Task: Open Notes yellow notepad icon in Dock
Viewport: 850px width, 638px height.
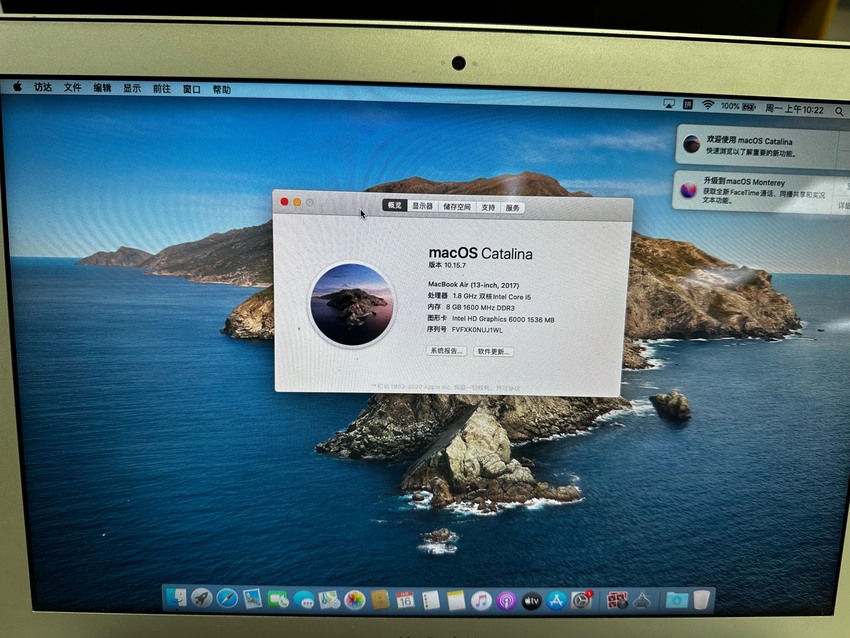Action: point(456,601)
